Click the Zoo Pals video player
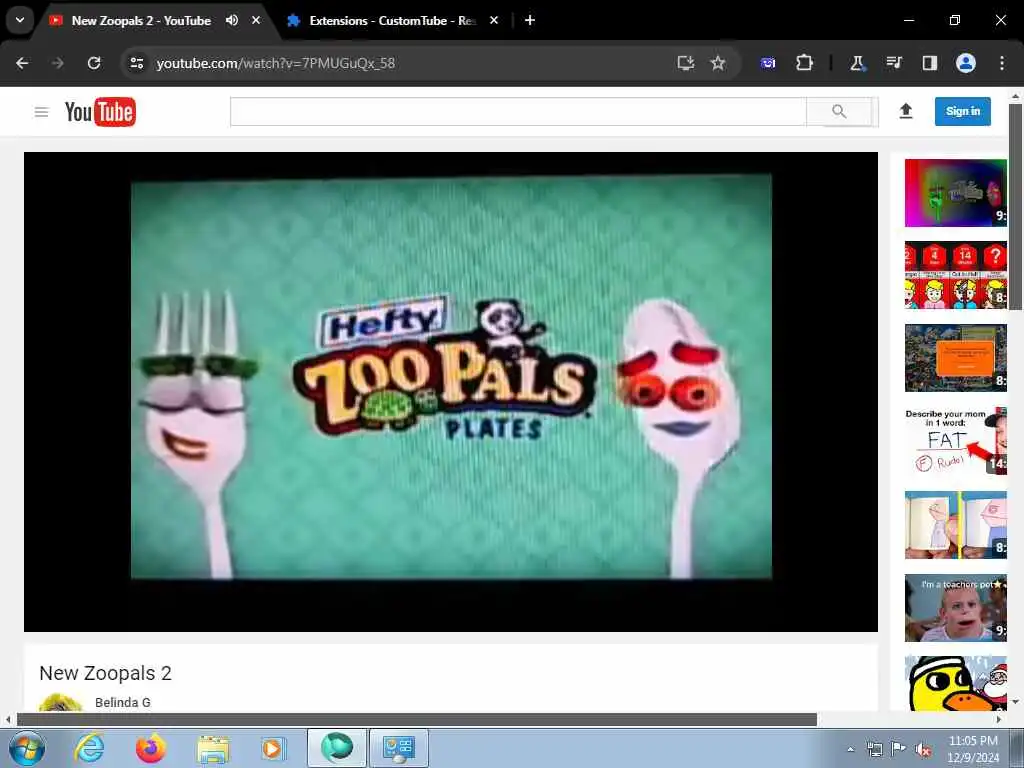The image size is (1024, 768). point(451,392)
